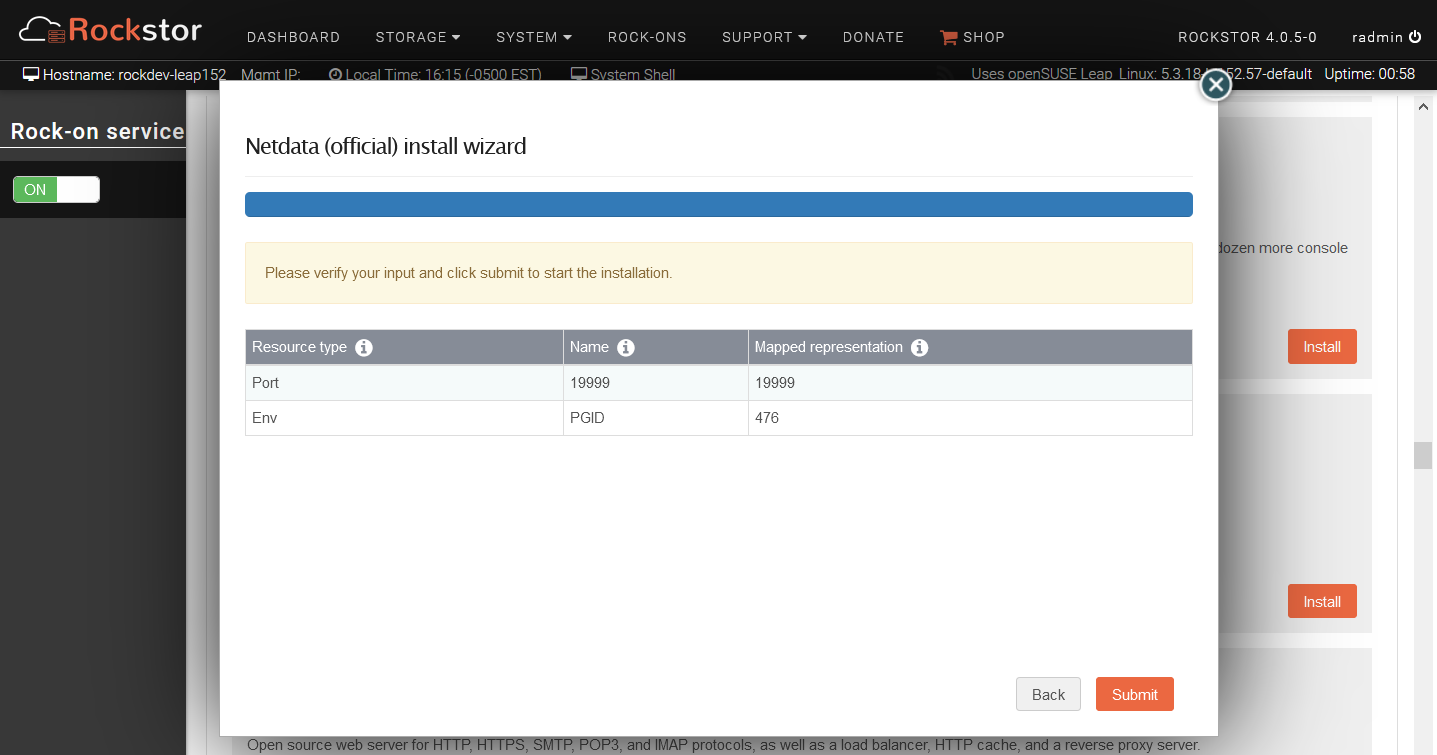Image resolution: width=1437 pixels, height=755 pixels.
Task: Open the Shop menu link
Action: 984,37
